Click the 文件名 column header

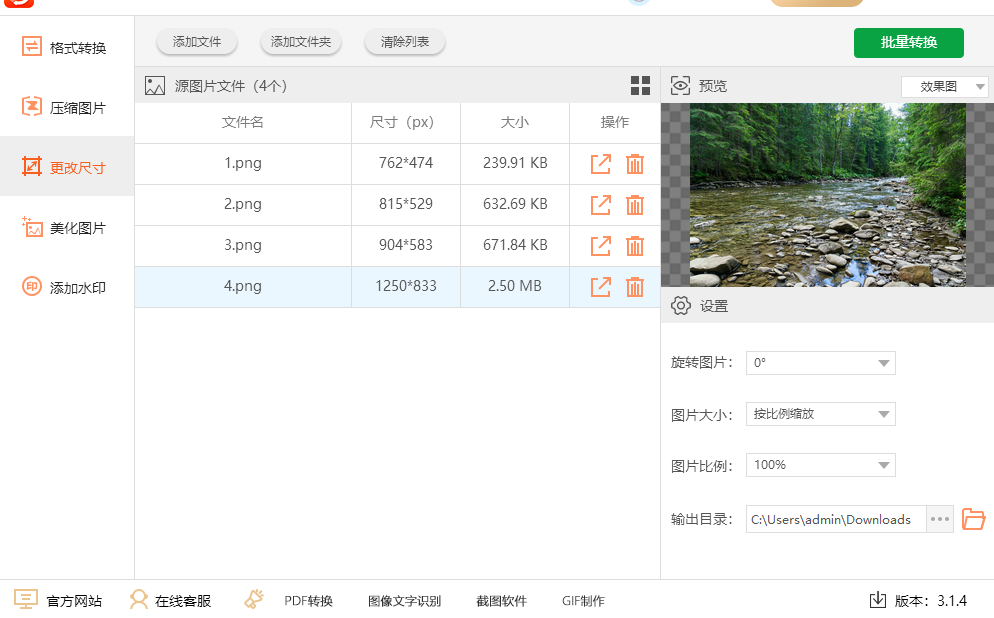coord(243,122)
